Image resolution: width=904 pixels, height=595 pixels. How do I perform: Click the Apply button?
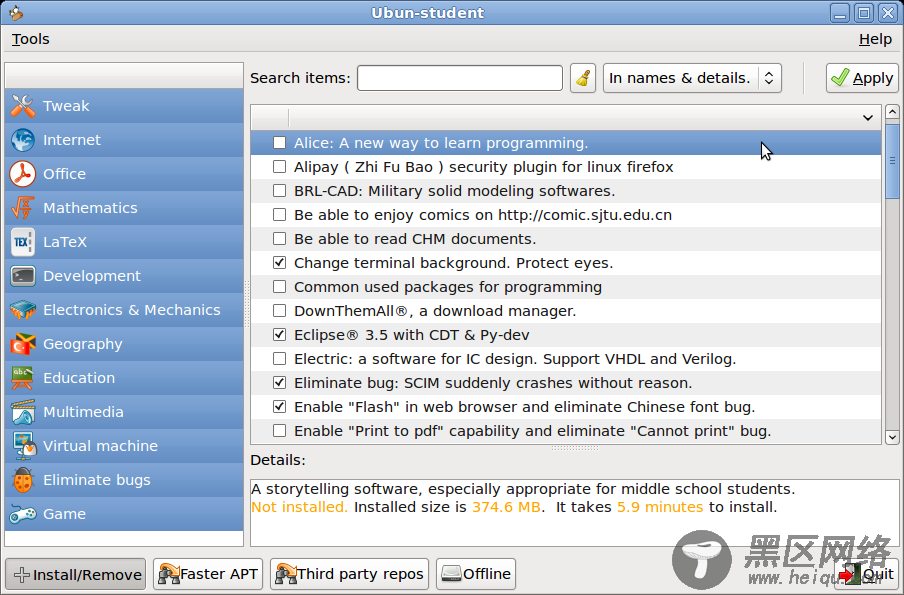click(x=862, y=78)
